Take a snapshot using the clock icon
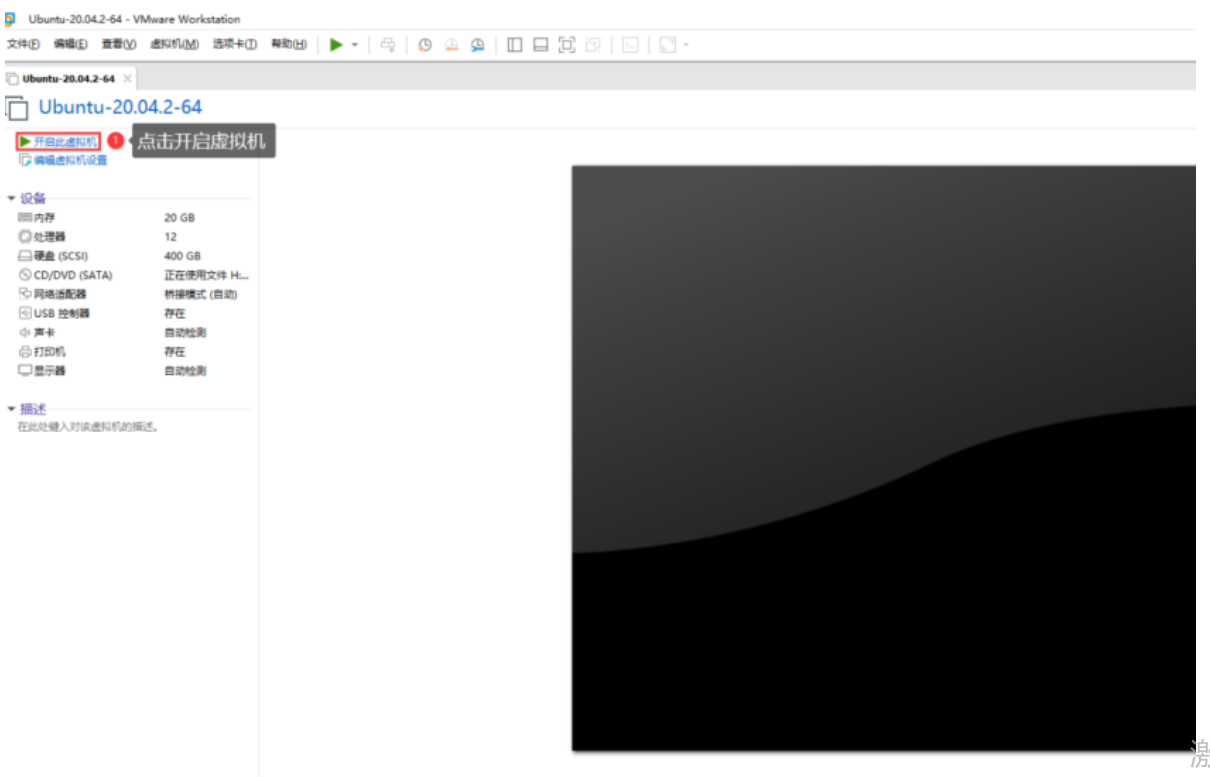Viewport: 1210px width, 777px height. (x=425, y=44)
